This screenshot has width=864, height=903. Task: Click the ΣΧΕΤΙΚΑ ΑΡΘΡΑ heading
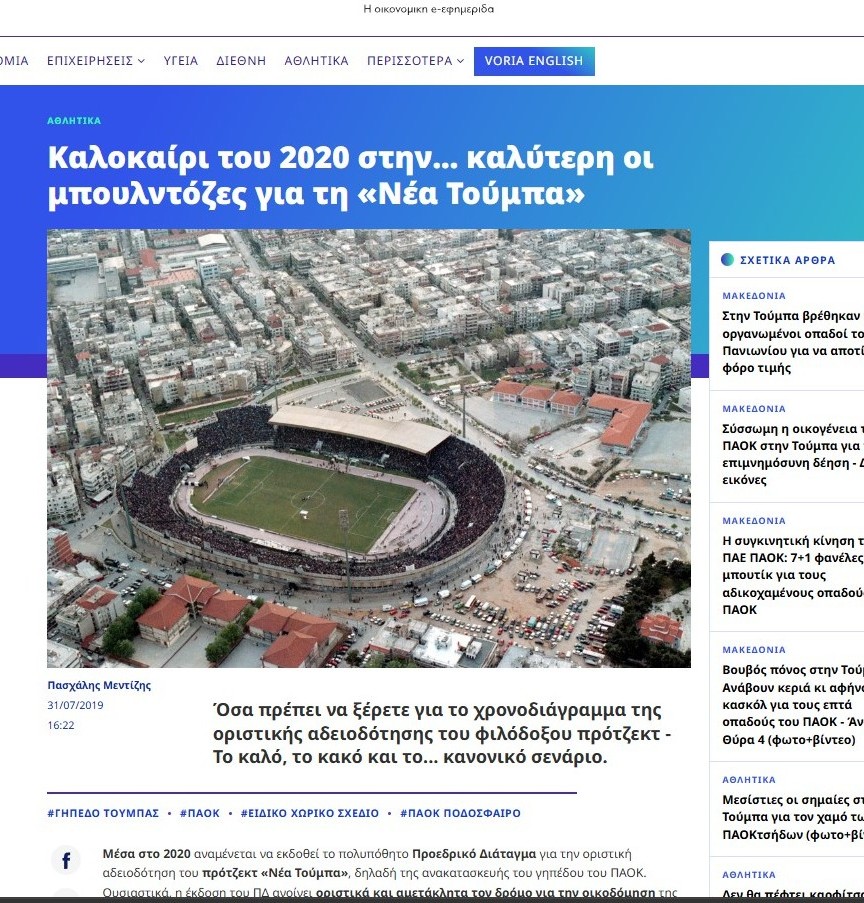pyautogui.click(x=787, y=260)
